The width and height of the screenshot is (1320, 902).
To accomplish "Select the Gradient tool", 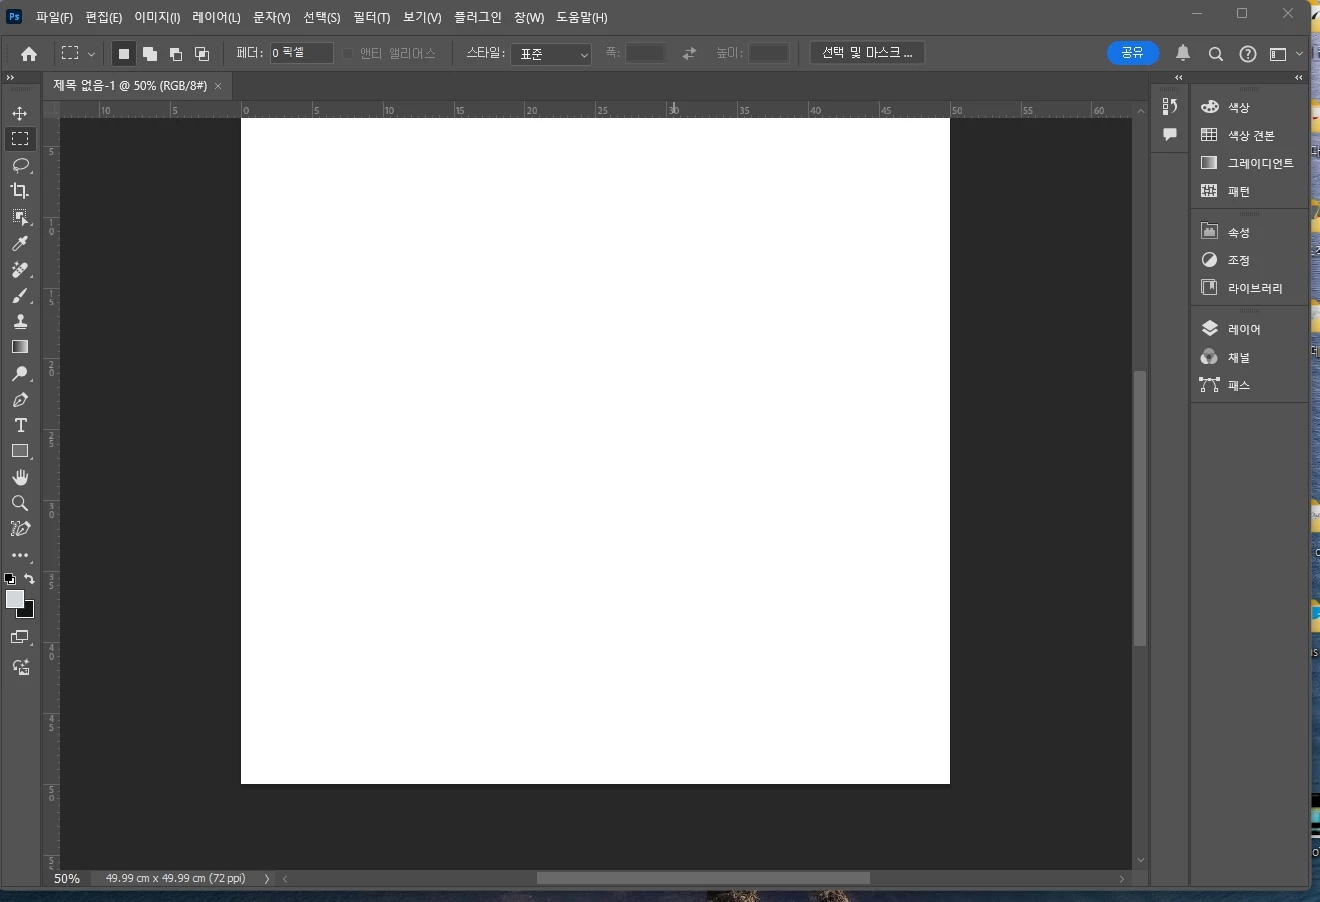I will (x=20, y=347).
